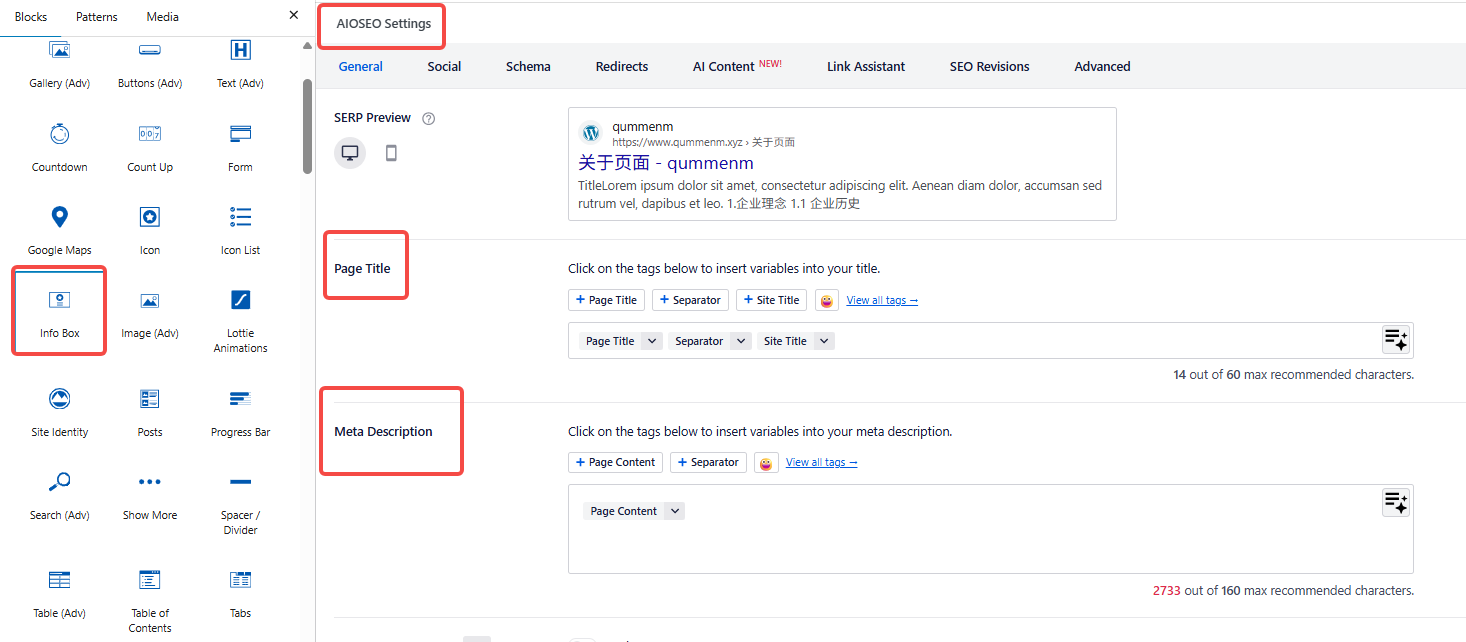Add the Site Title tag to title

771,299
